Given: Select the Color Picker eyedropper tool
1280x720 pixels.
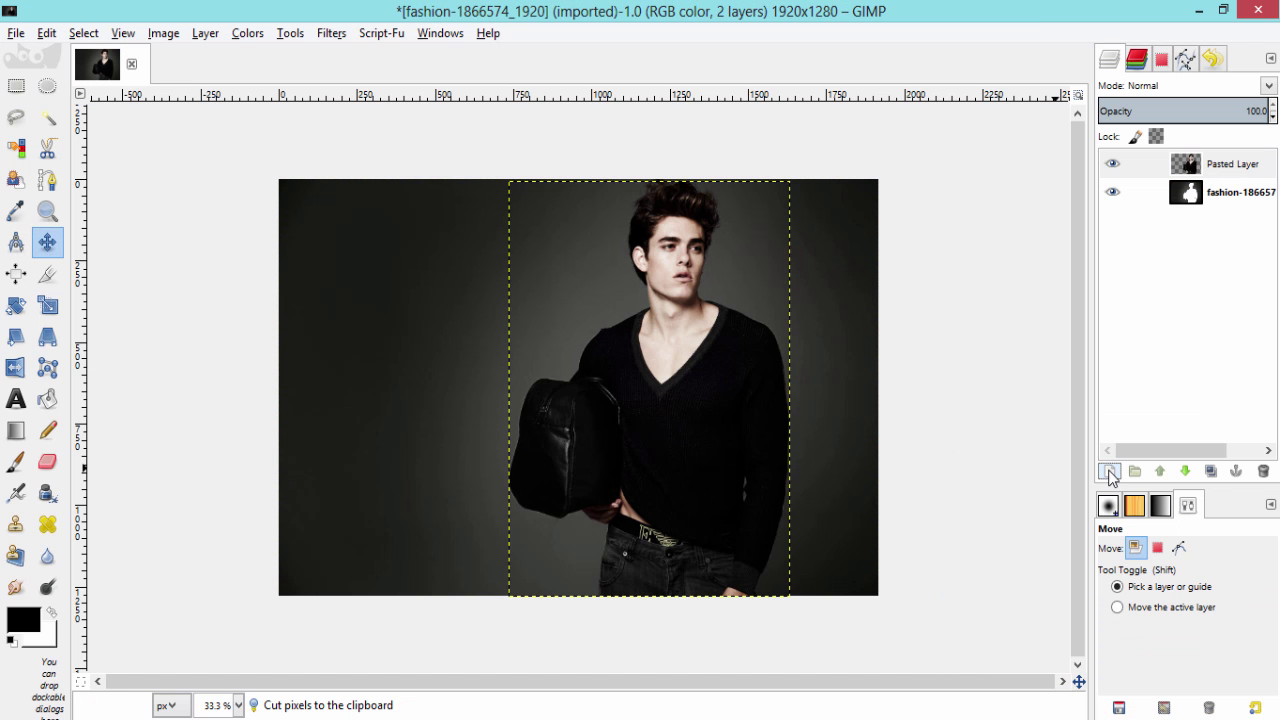Looking at the screenshot, I should pyautogui.click(x=16, y=211).
